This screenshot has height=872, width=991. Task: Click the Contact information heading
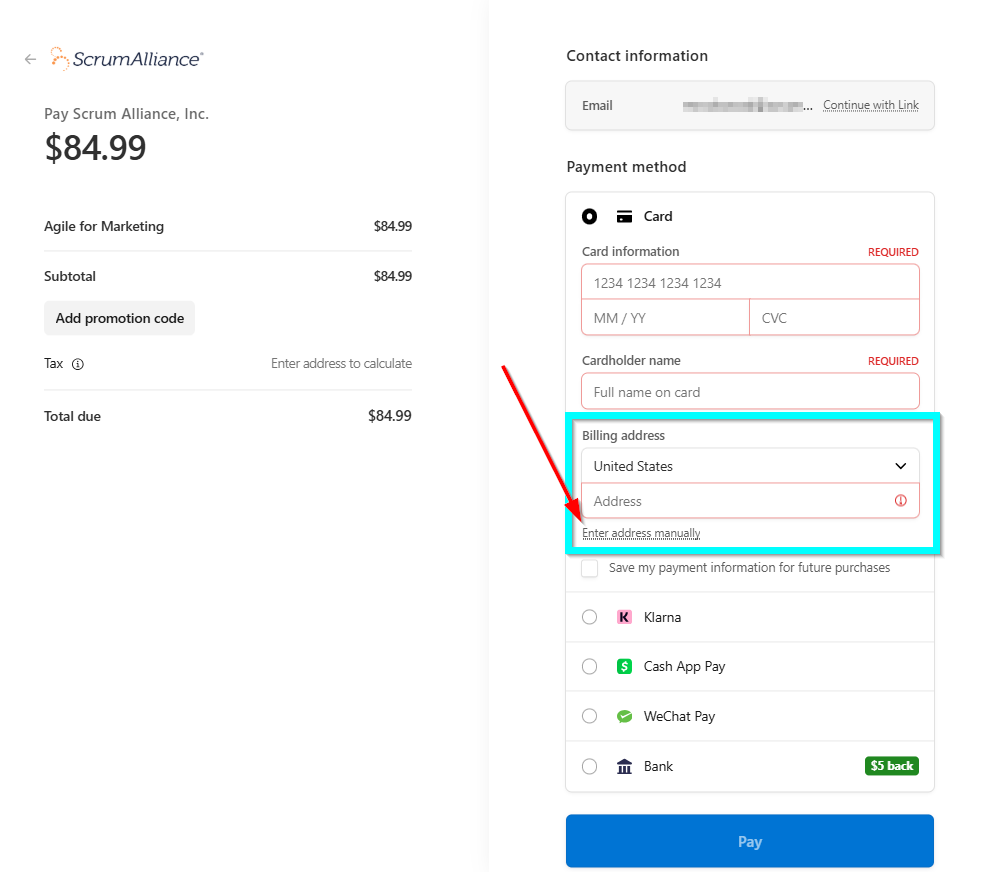tap(637, 56)
